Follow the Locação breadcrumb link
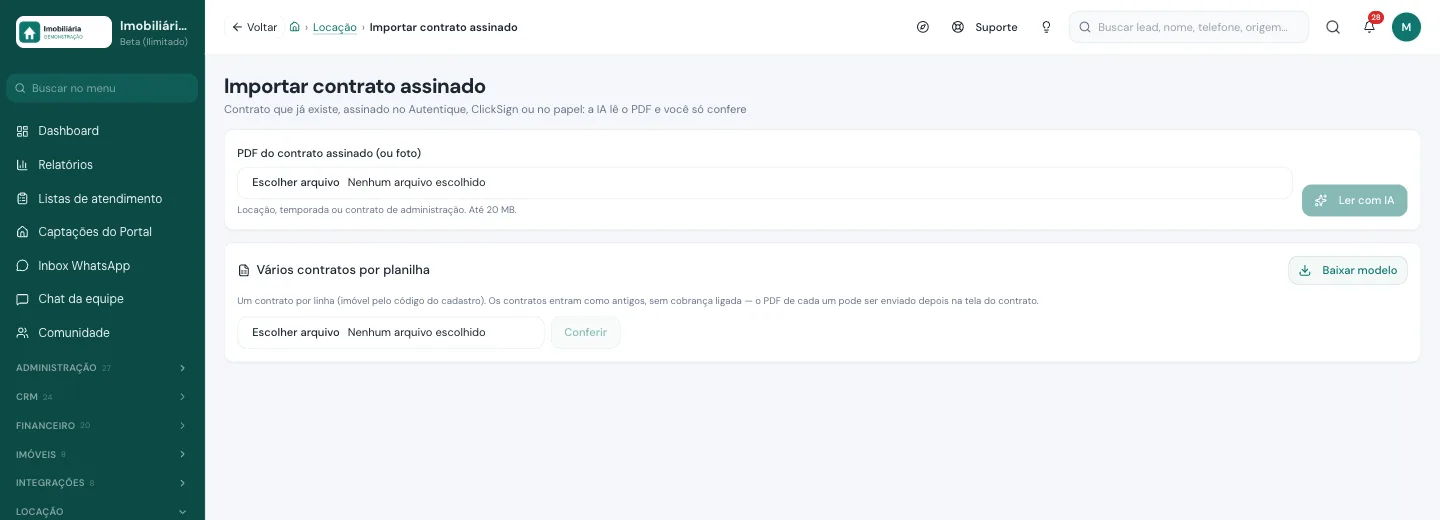 click(335, 27)
